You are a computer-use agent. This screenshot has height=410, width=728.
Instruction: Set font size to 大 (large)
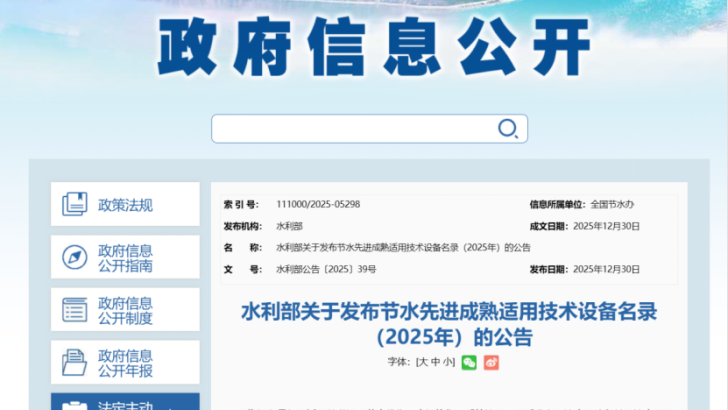[423, 362]
